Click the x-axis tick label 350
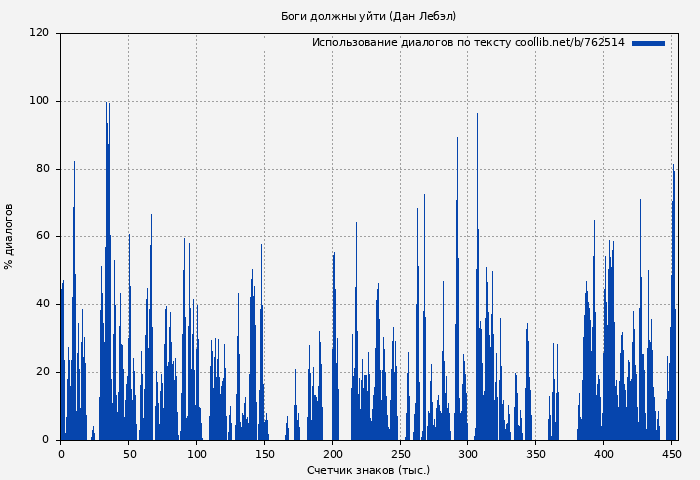Screen dimensions: 700x480 536,454
